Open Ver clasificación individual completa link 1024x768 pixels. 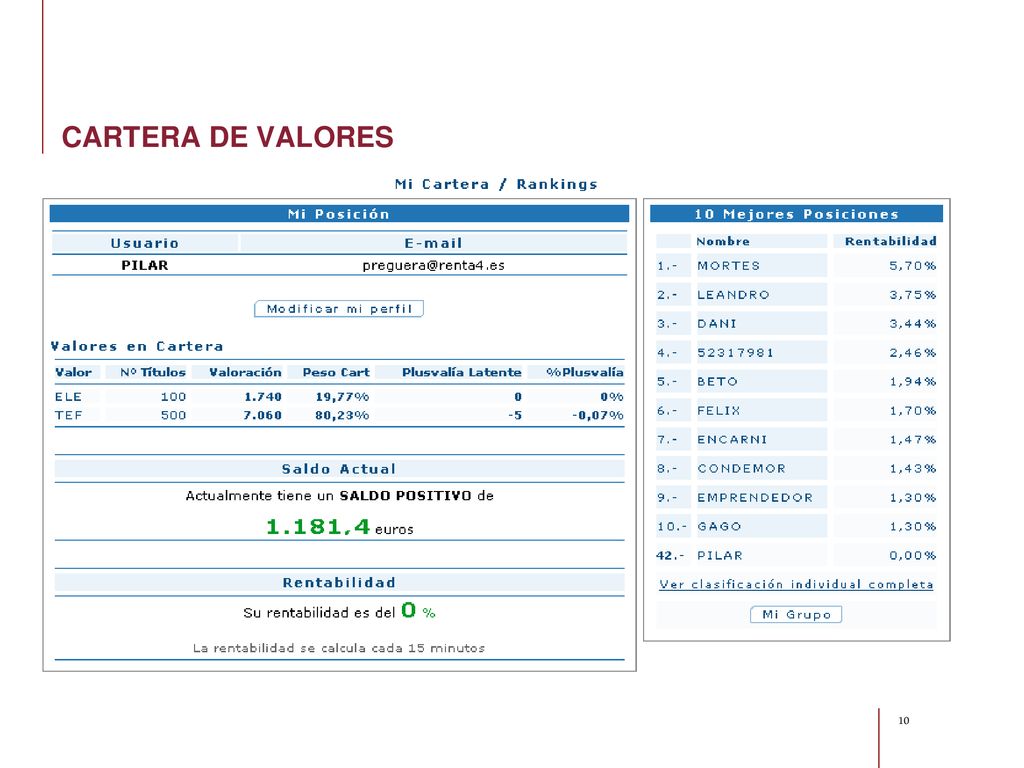(x=796, y=584)
